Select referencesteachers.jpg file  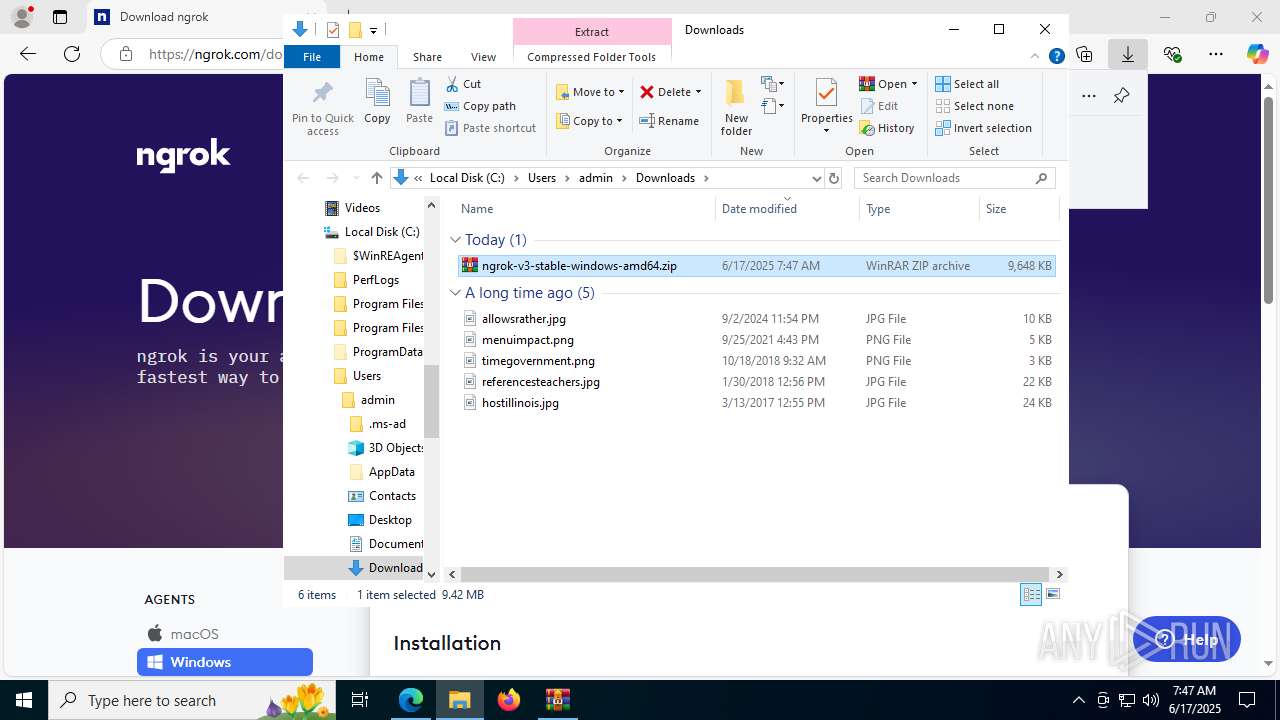pyautogui.click(x=756, y=382)
